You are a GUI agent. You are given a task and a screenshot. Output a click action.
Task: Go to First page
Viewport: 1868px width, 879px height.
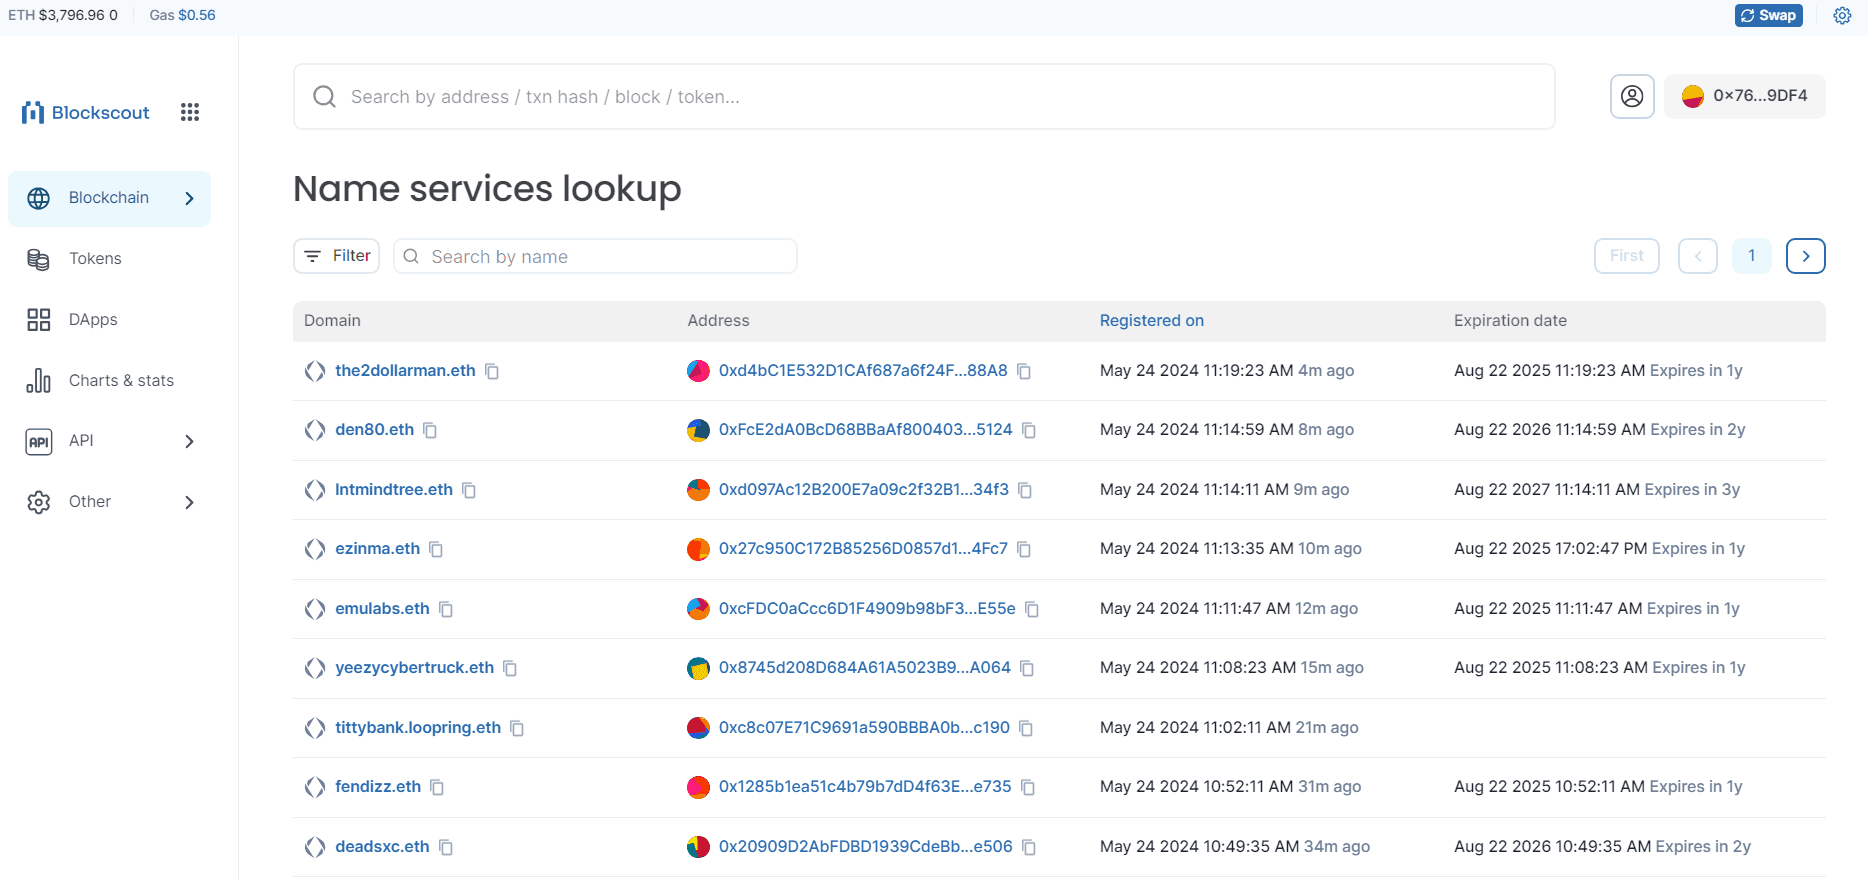point(1627,256)
